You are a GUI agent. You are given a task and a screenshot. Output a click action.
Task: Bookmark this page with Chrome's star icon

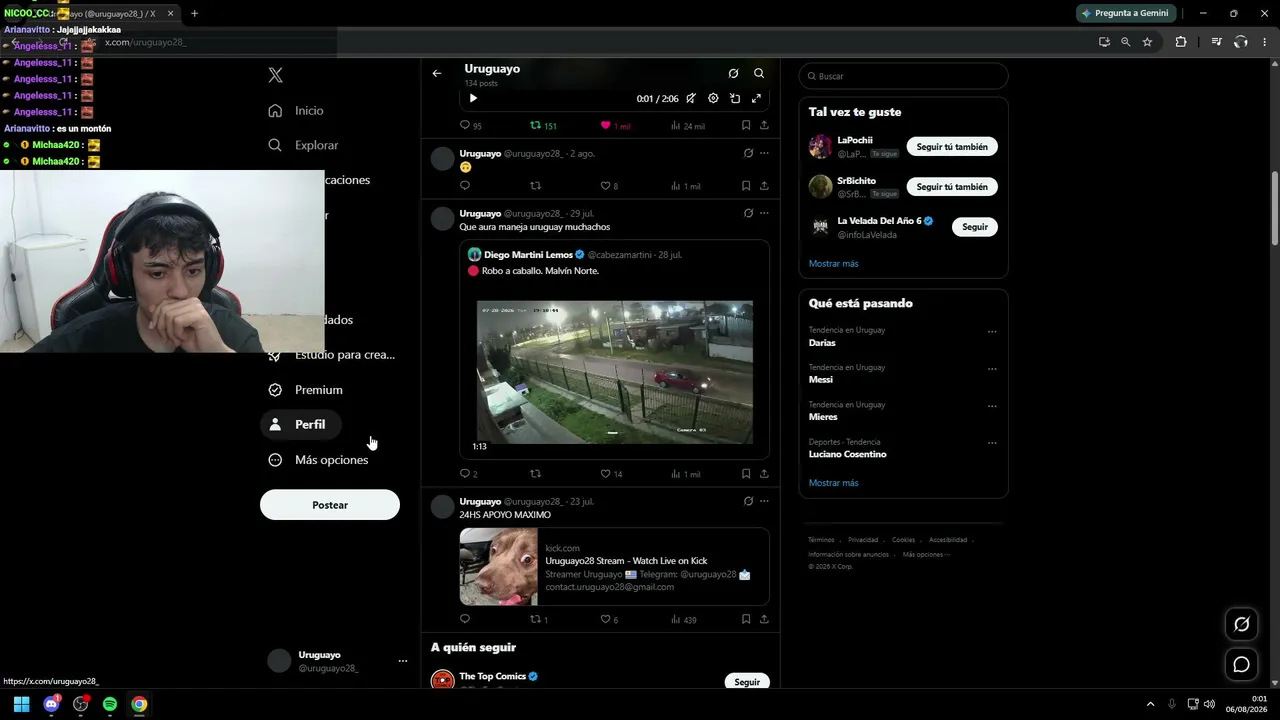[1147, 42]
